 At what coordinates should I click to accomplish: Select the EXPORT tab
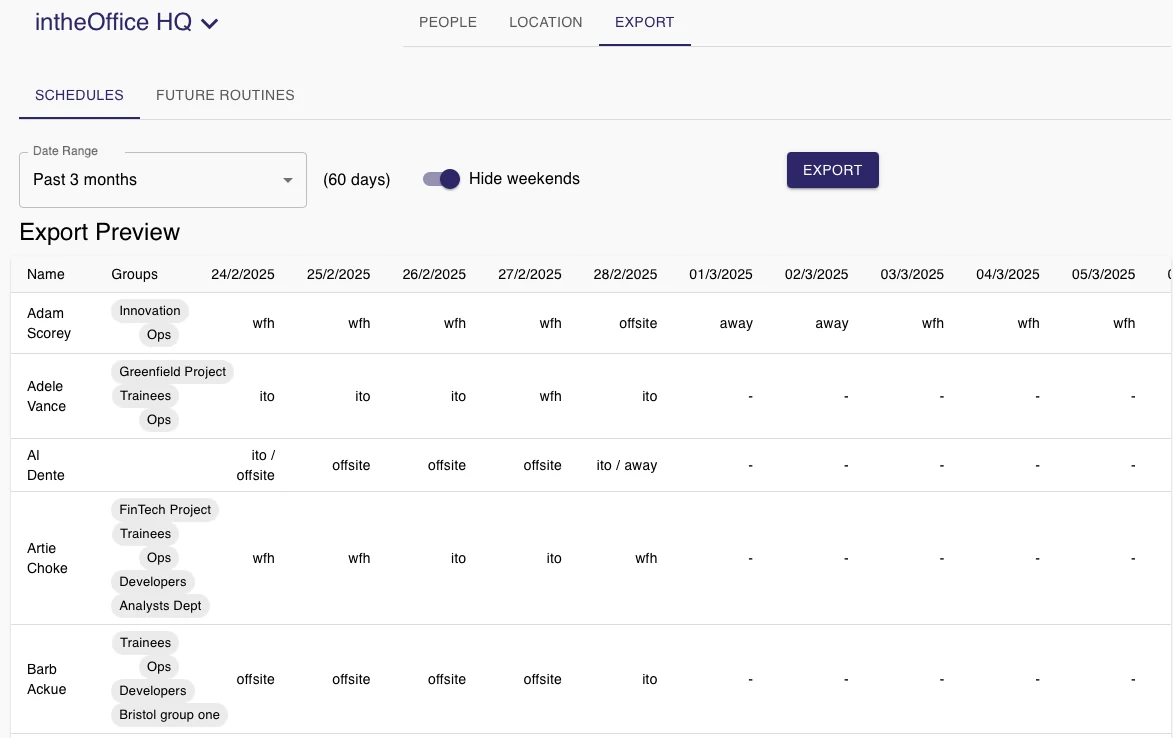click(644, 22)
